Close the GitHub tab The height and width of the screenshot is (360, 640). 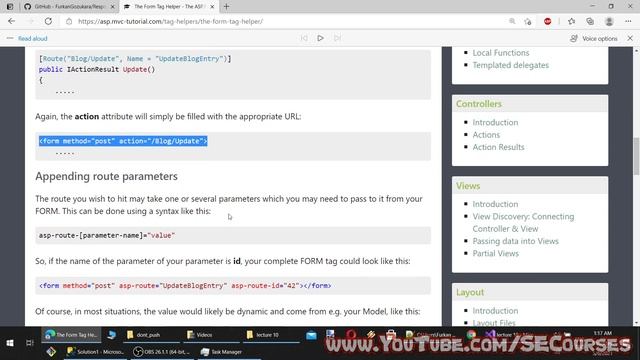click(x=113, y=7)
